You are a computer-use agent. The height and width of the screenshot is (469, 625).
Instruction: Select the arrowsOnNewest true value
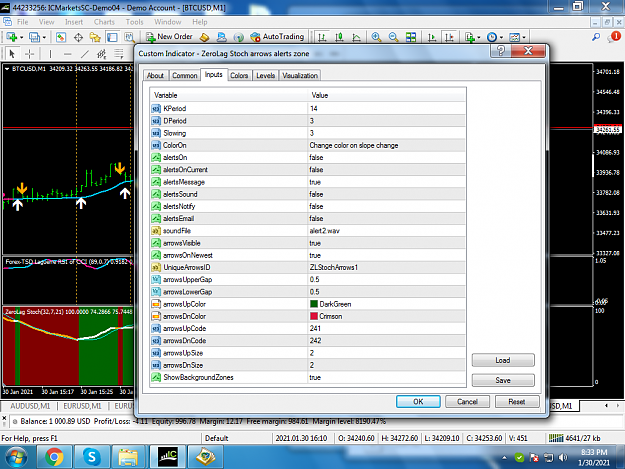(315, 255)
